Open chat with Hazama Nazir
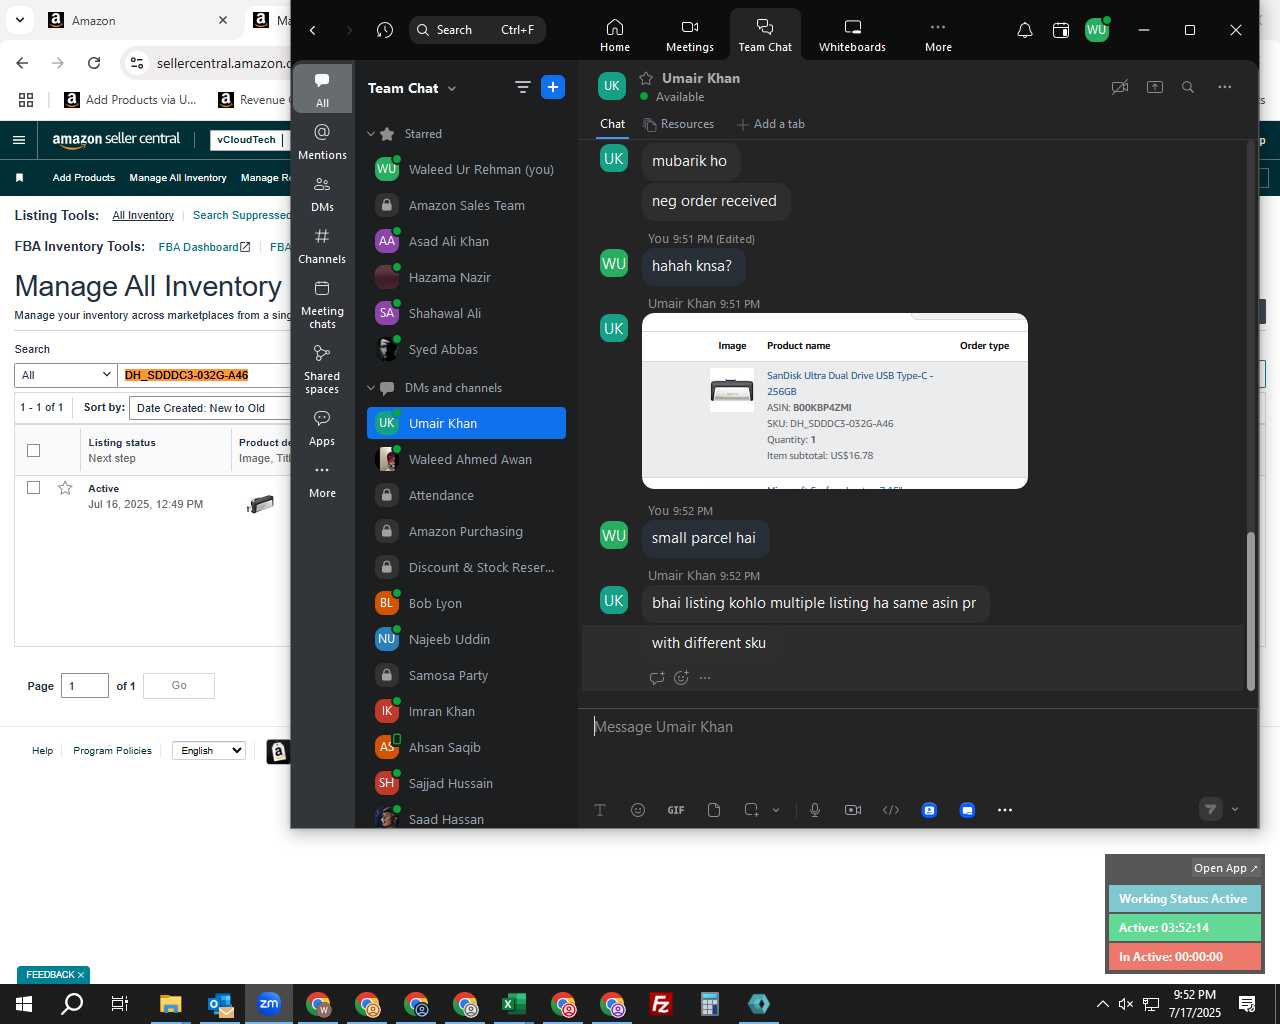The image size is (1280, 1024). [466, 277]
